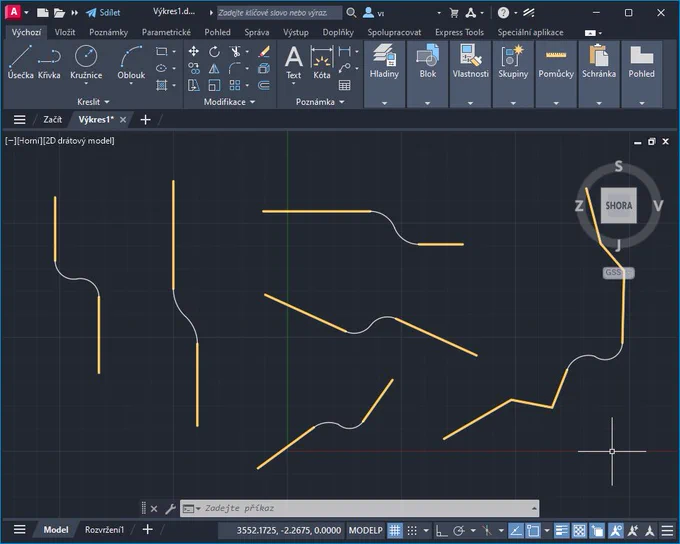Choose the rectangle draw tool
The height and width of the screenshot is (544, 680).
(x=161, y=52)
